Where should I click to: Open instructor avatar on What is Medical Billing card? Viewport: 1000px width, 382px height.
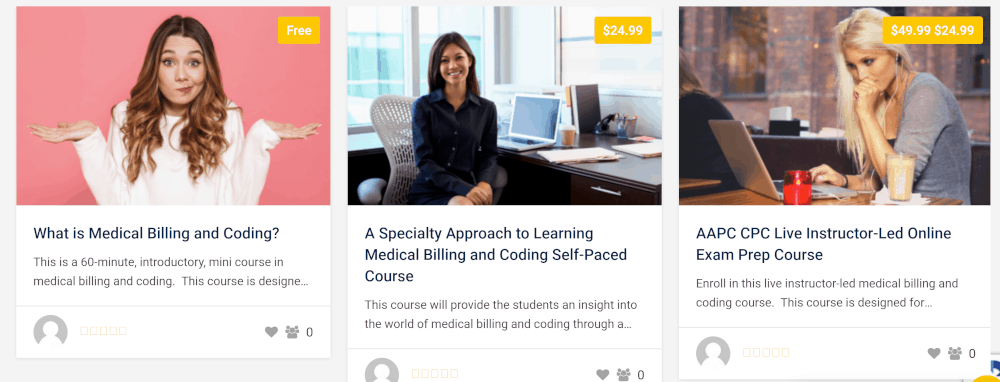point(50,332)
